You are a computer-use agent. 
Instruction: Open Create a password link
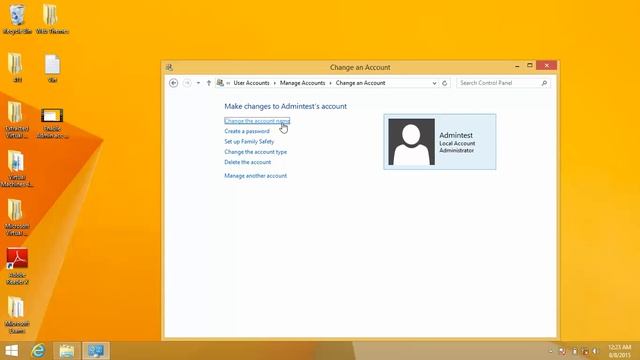coord(247,131)
